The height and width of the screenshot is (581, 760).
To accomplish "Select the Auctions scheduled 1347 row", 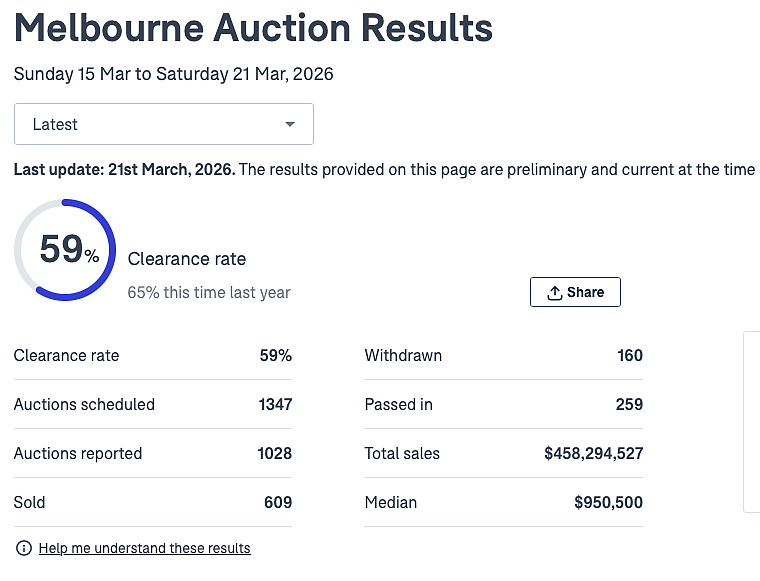I will point(153,404).
